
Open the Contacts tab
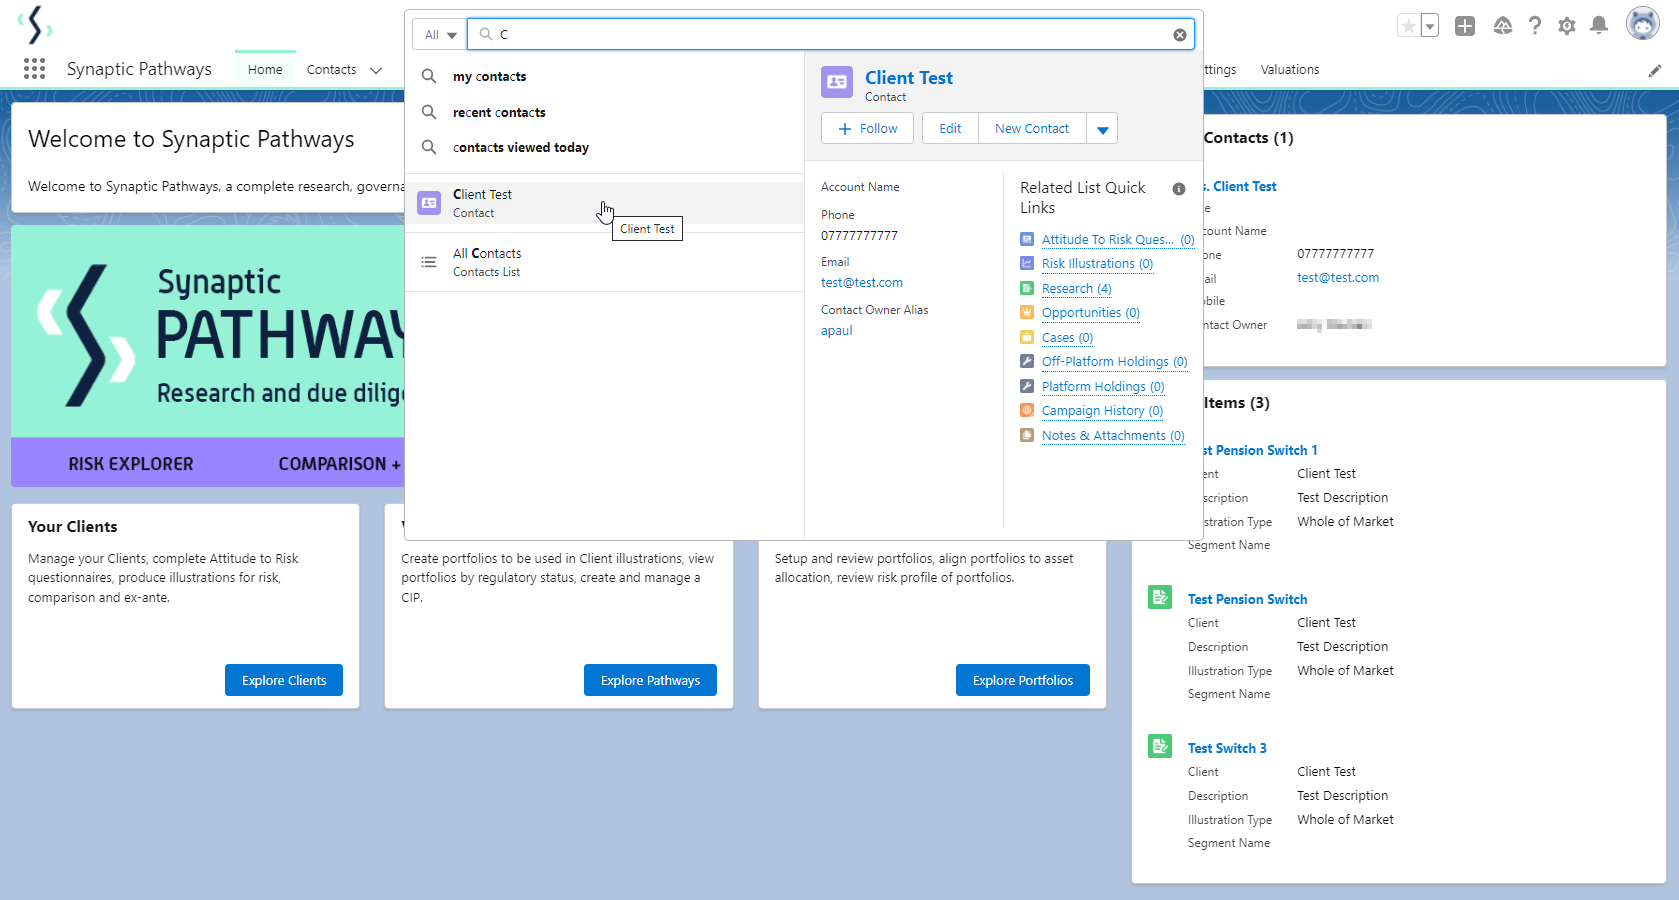pyautogui.click(x=332, y=70)
